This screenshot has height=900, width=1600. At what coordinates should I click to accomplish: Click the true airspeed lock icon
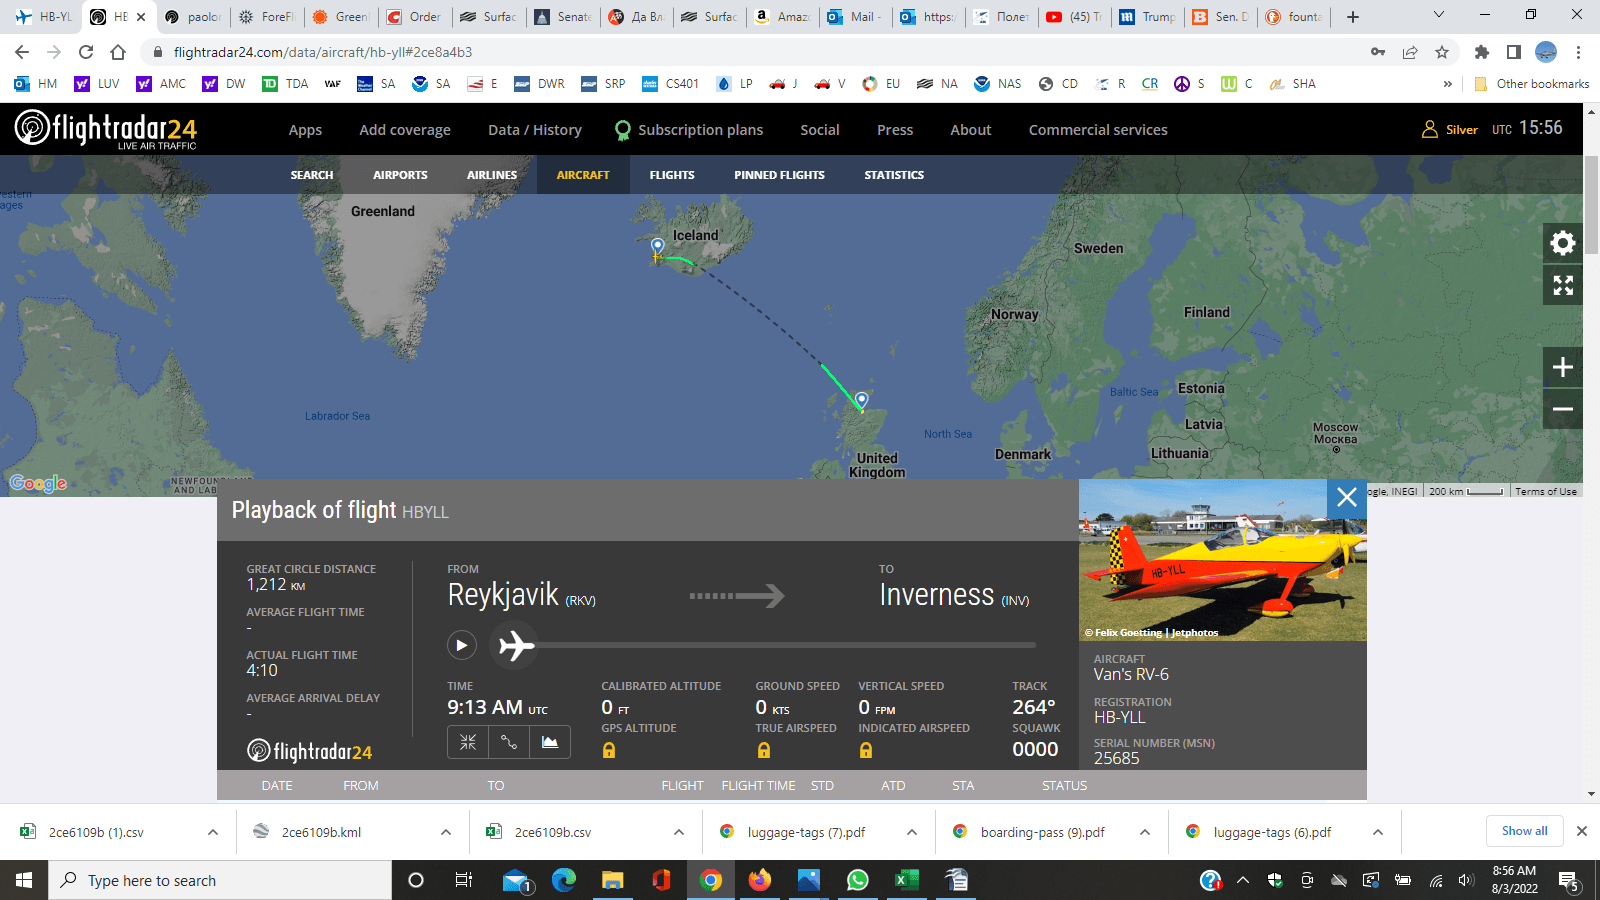pyautogui.click(x=764, y=750)
